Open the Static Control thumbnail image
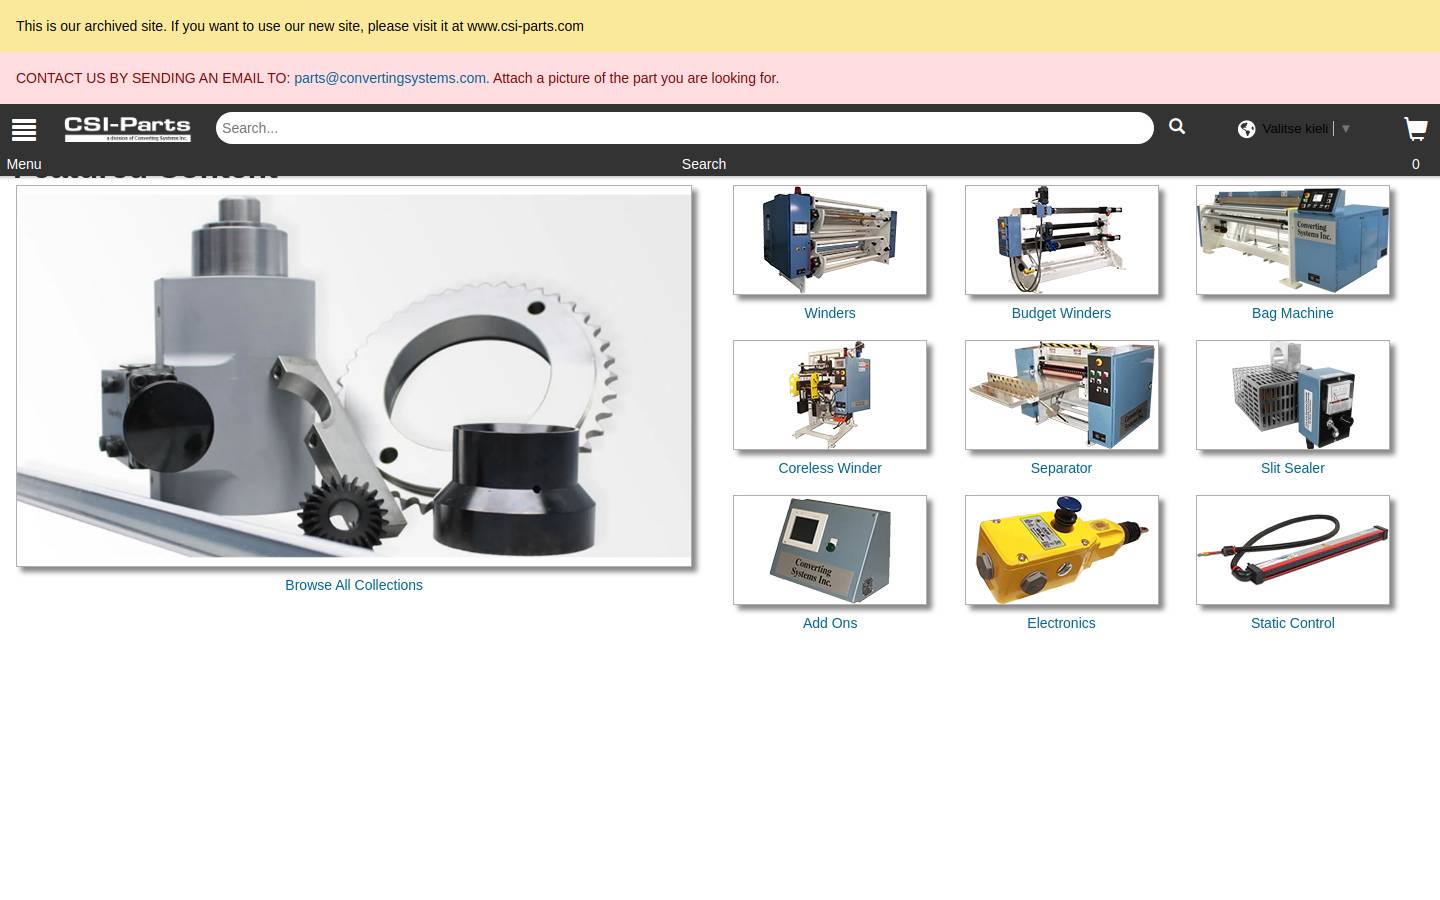Screen dimensions: 1440x900 click(x=1293, y=550)
